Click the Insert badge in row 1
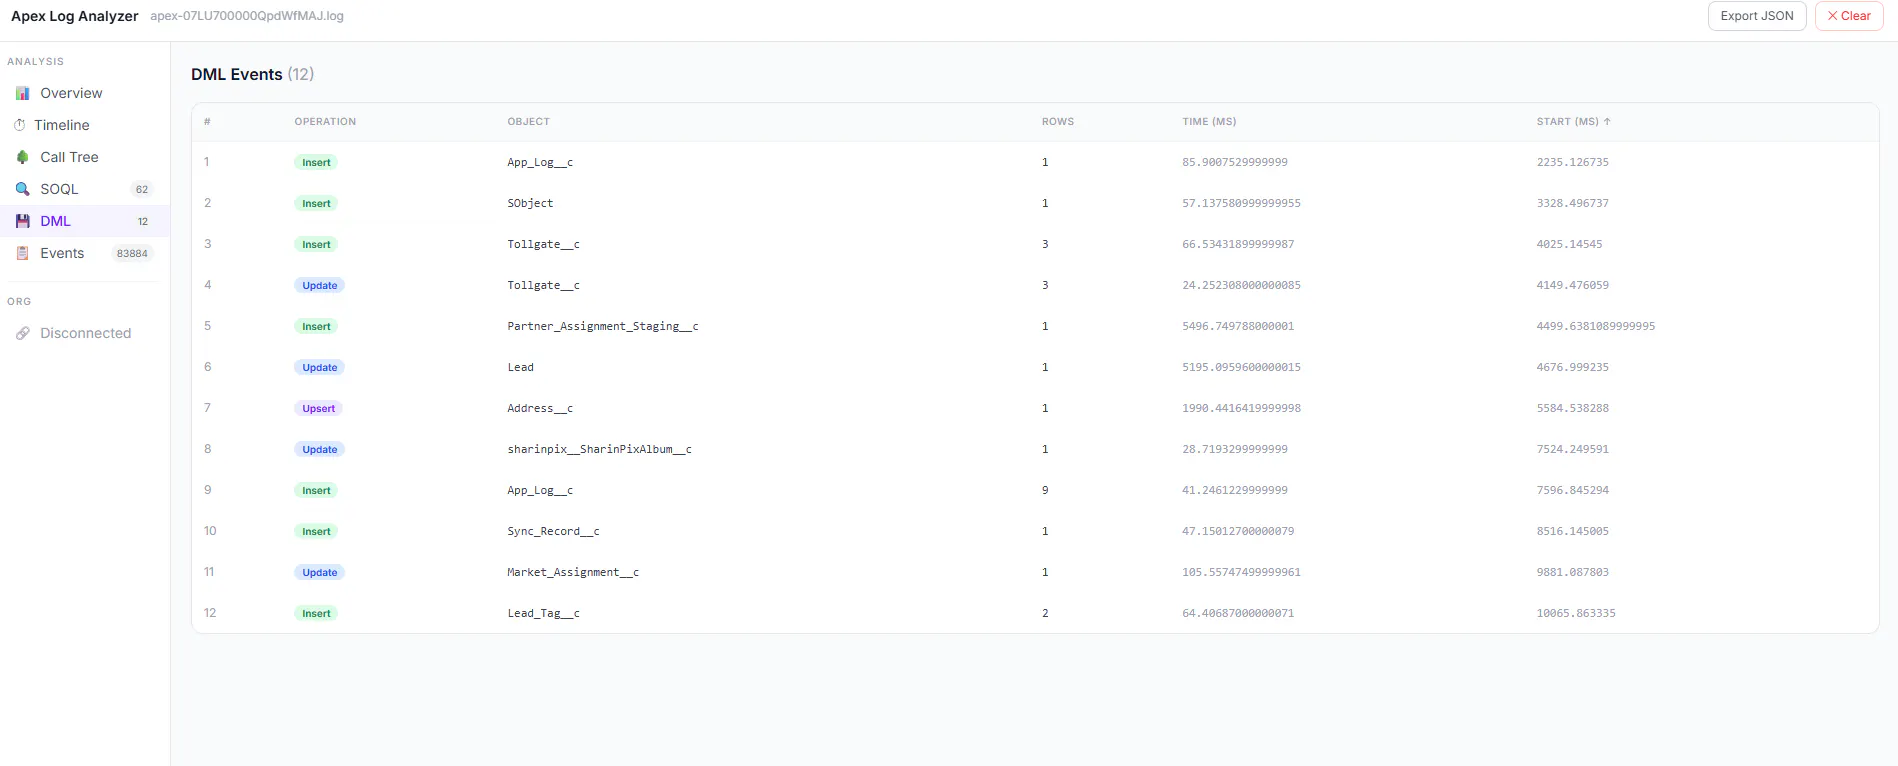This screenshot has height=766, width=1898. click(x=316, y=162)
